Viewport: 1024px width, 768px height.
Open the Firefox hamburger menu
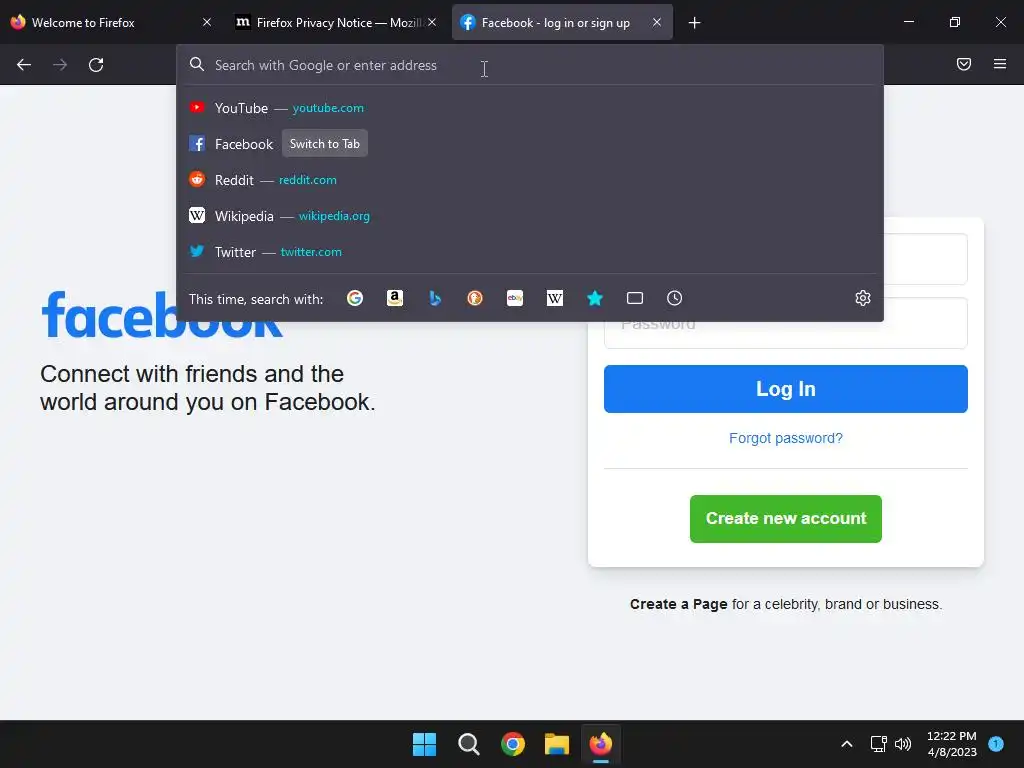1000,64
